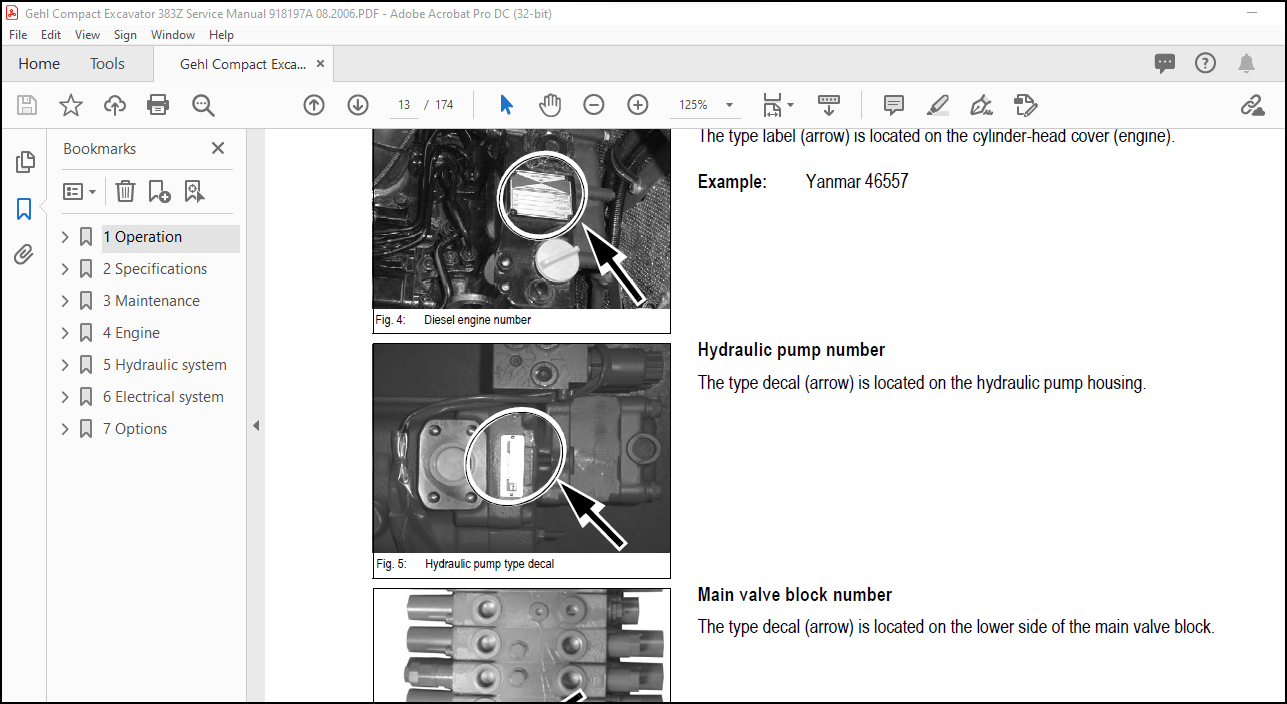Open the fit page width tool

(771, 105)
